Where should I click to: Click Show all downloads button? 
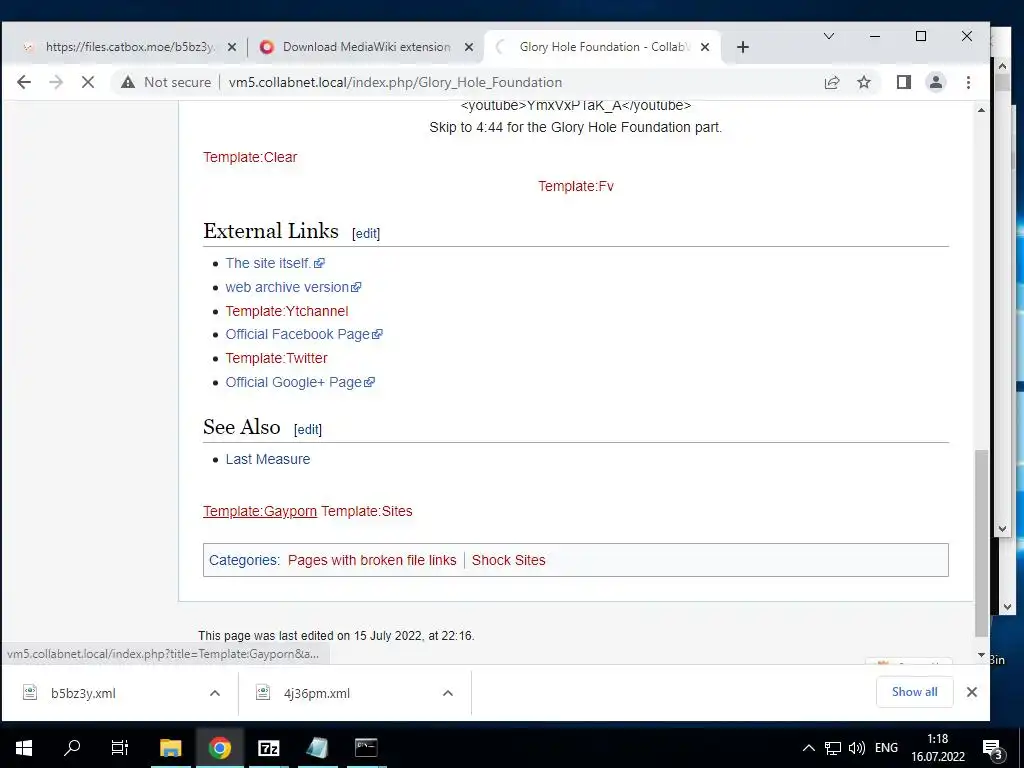[x=914, y=692]
